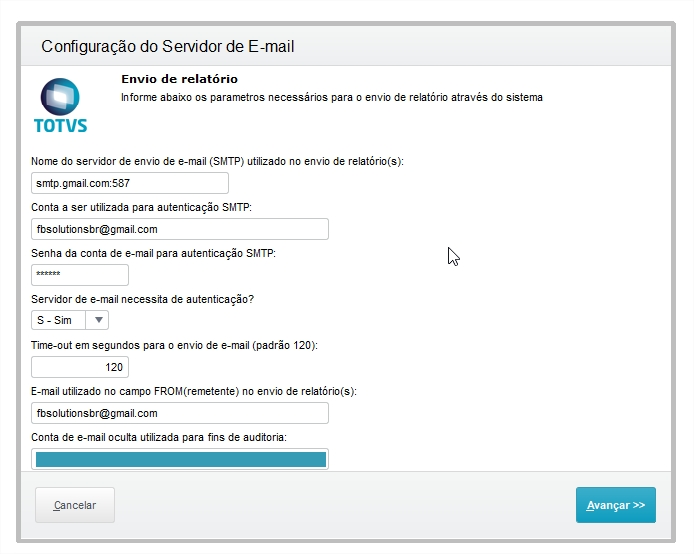The height and width of the screenshot is (554, 694).
Task: Click the 'Envio de relatório' heading
Action: tap(179, 78)
